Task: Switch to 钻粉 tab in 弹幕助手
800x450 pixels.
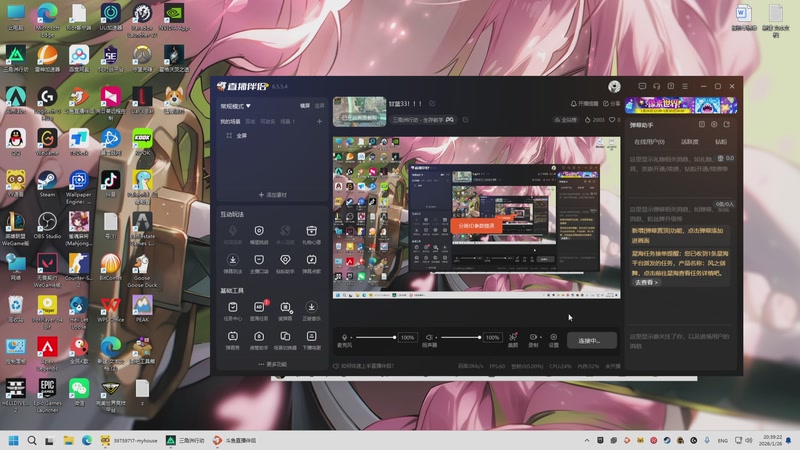Action: [721, 142]
